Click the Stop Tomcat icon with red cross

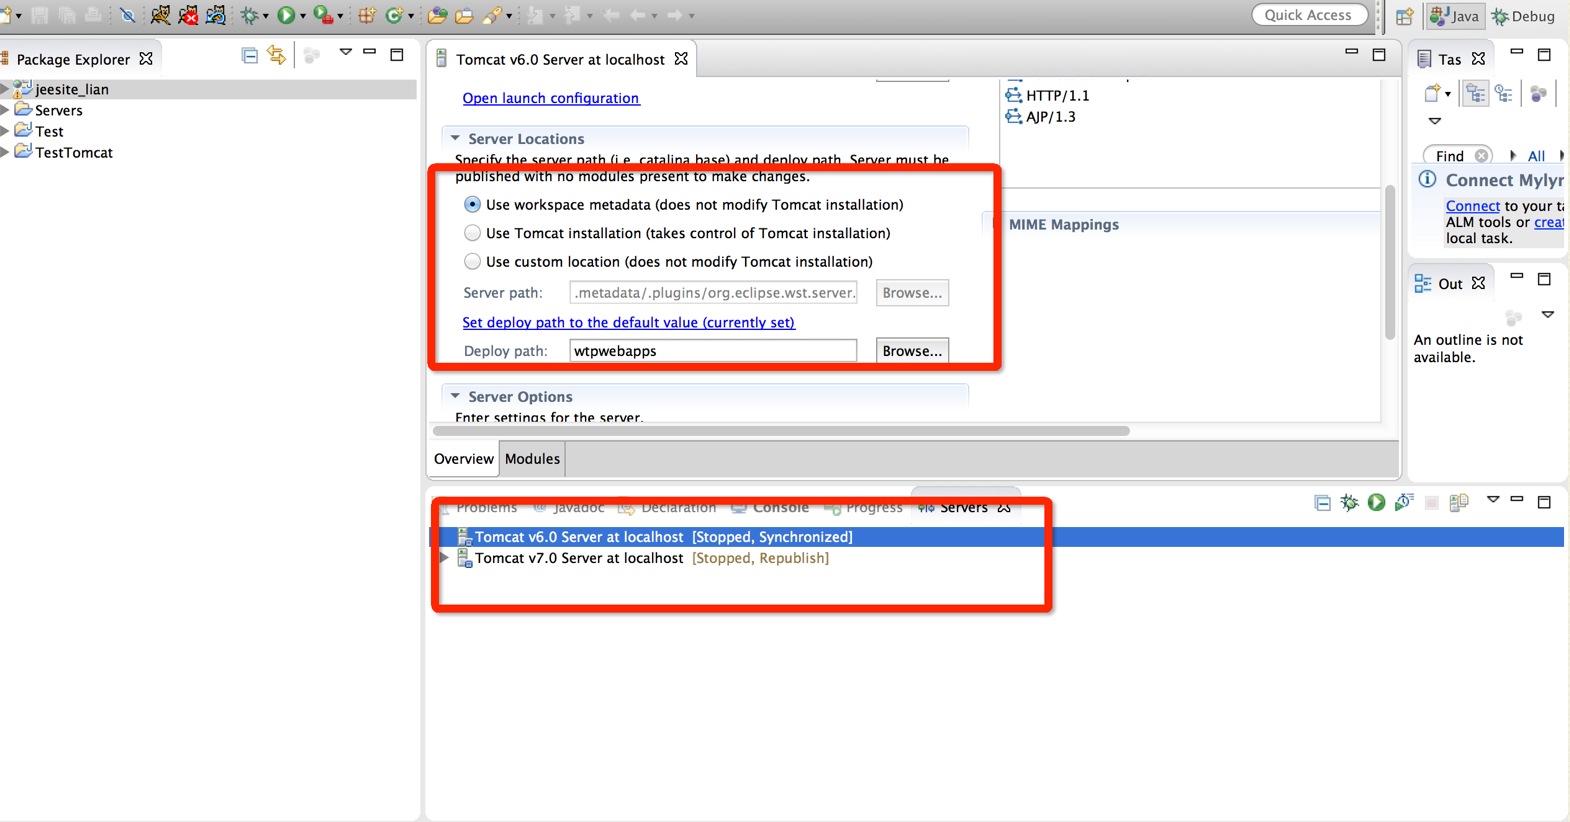point(188,15)
